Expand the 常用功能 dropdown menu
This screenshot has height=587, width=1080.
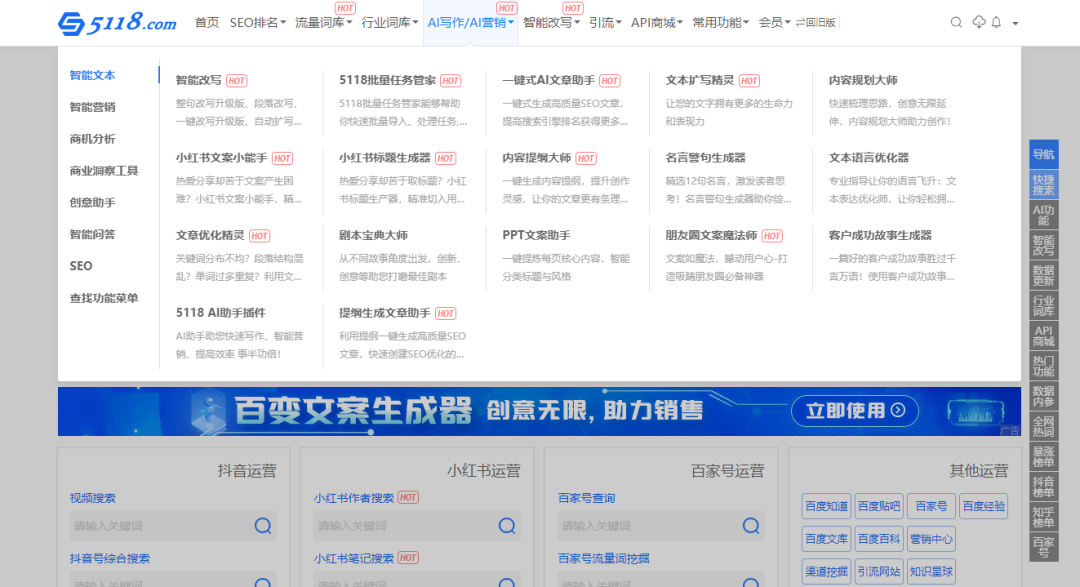[720, 23]
